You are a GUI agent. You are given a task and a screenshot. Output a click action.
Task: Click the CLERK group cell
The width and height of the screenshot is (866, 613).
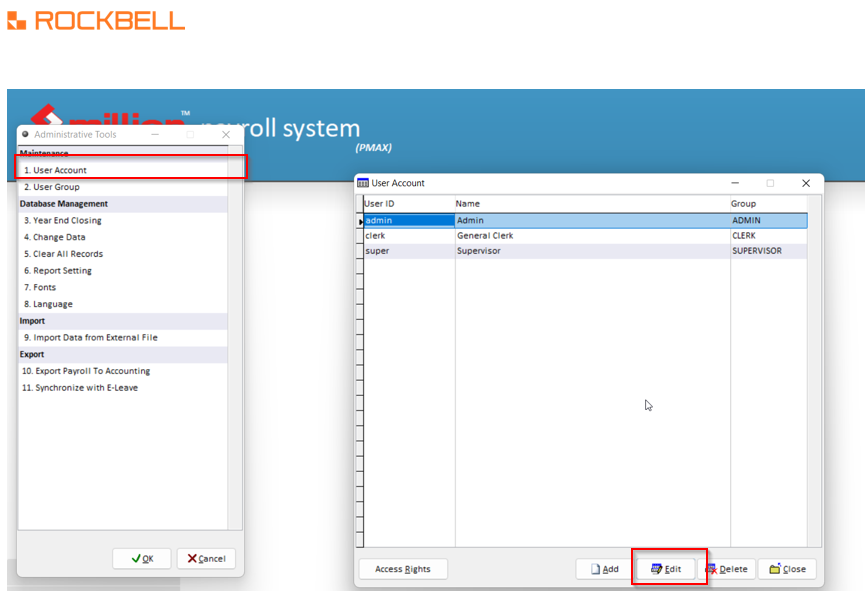point(769,235)
